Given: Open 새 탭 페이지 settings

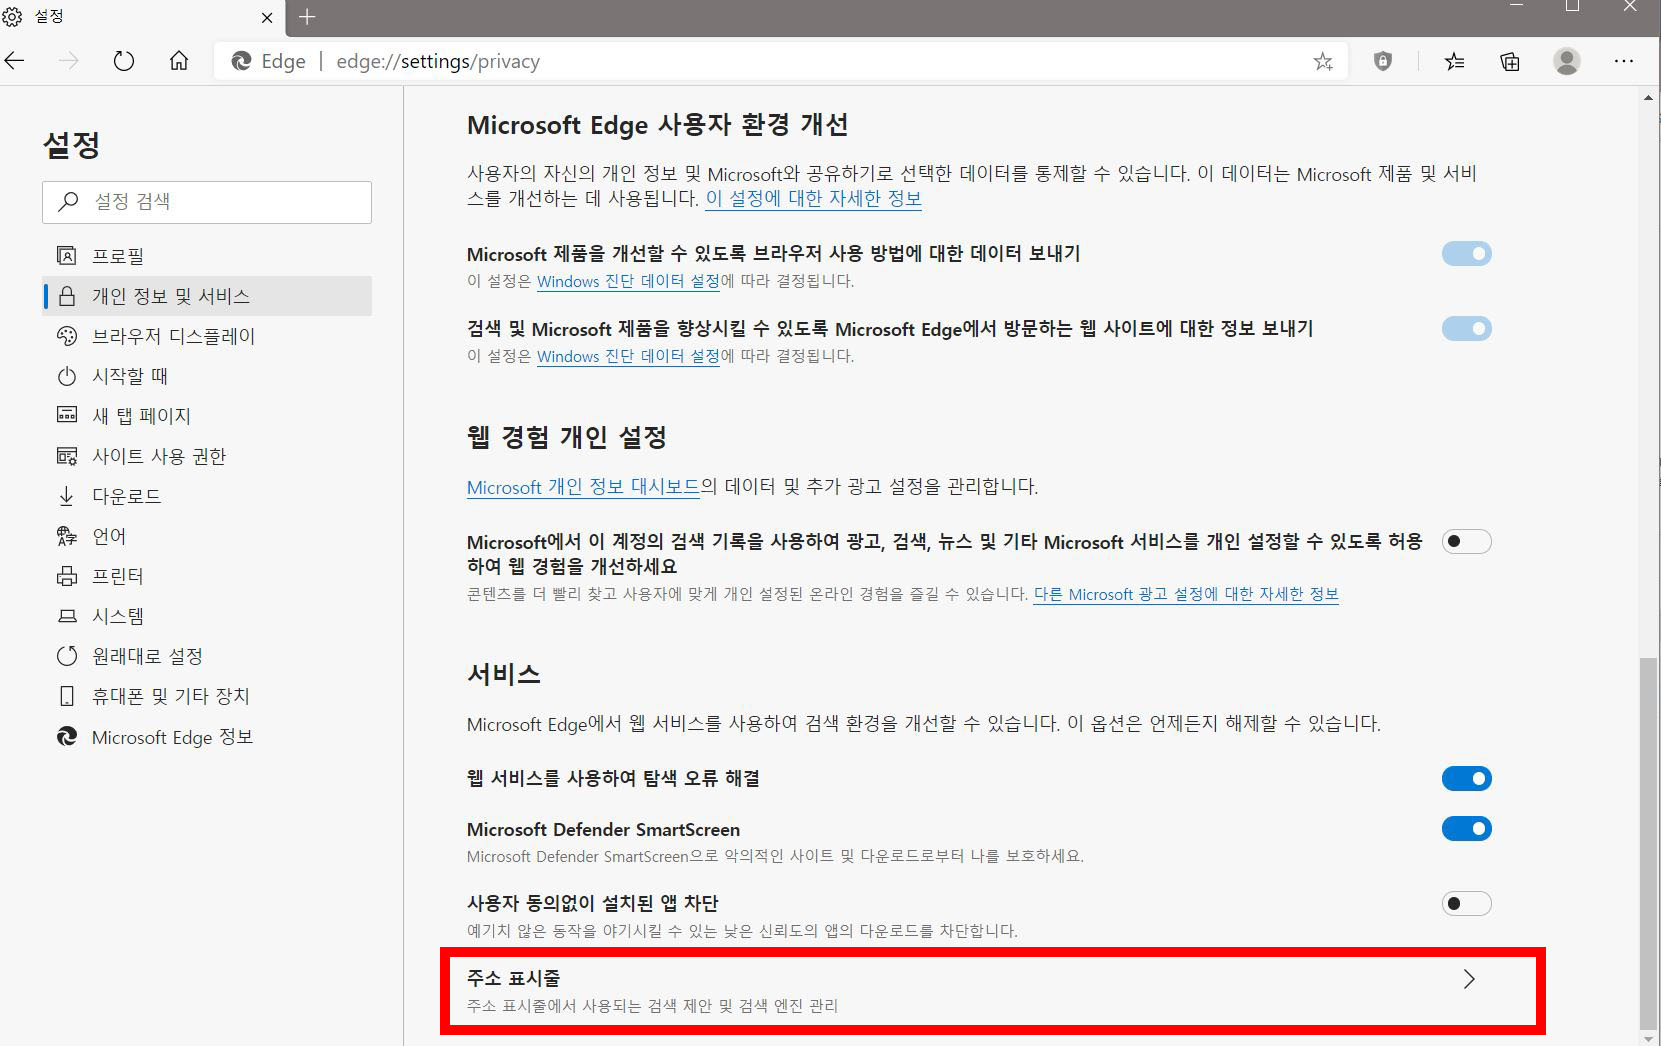Looking at the screenshot, I should coord(207,416).
